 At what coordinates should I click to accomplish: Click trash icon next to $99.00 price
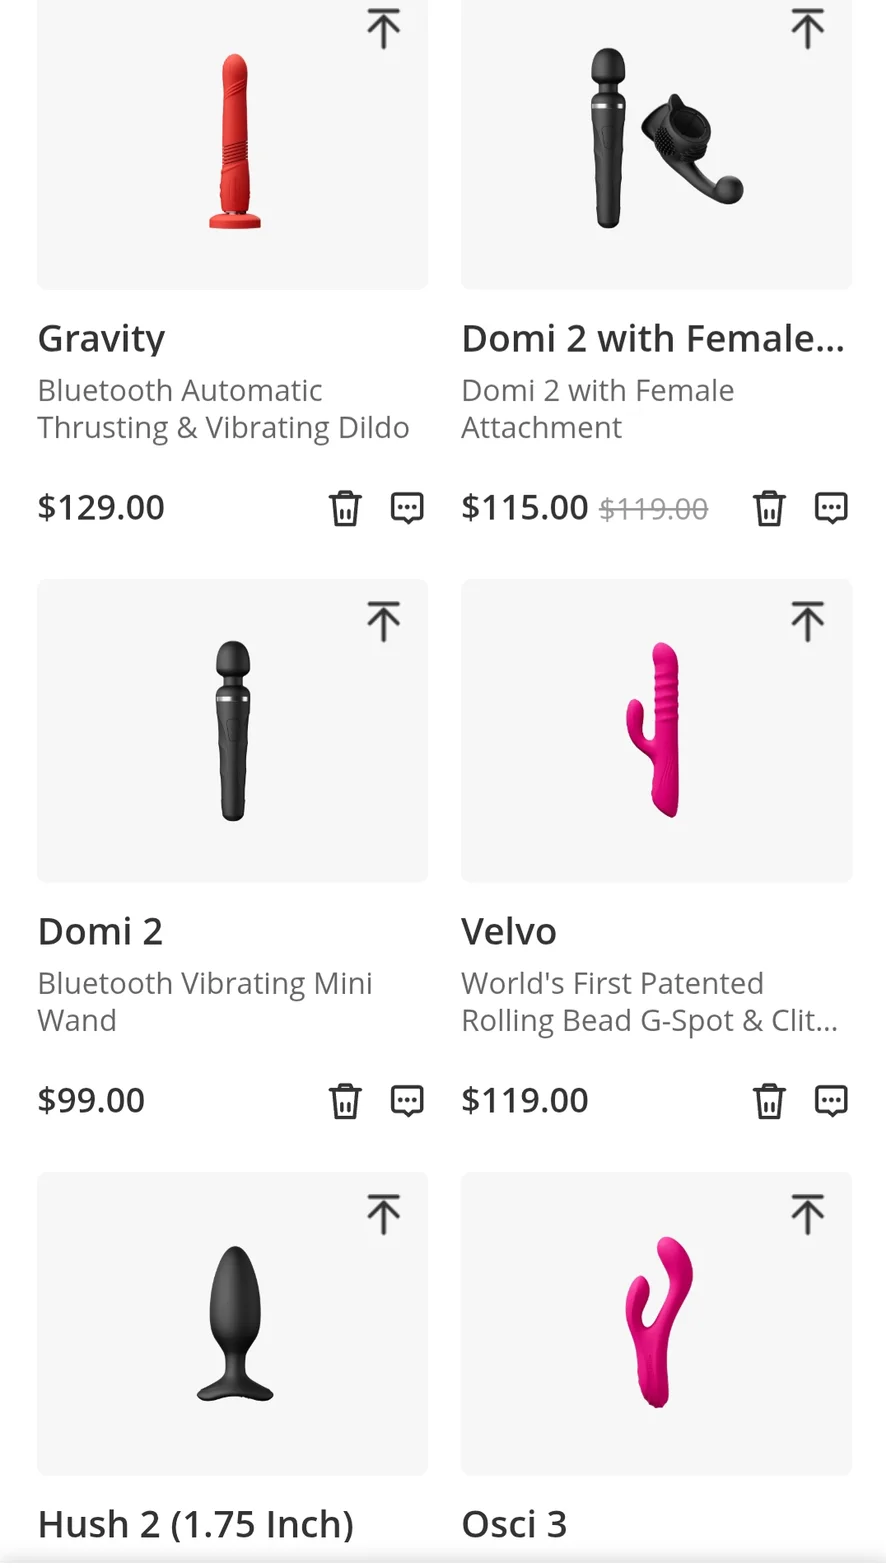(345, 1101)
